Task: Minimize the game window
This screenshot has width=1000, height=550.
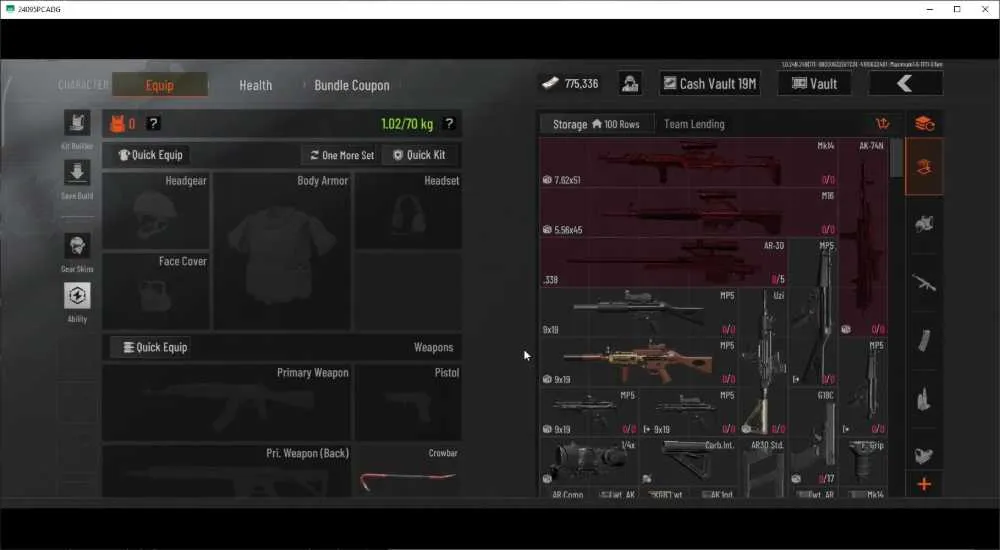Action: coord(930,9)
